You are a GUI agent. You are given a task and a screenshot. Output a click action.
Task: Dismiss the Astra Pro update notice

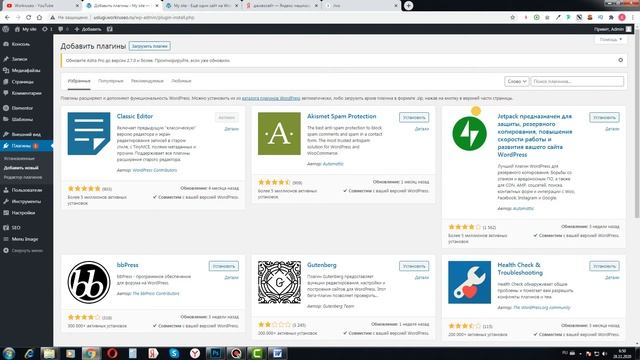pyautogui.click(x=620, y=60)
